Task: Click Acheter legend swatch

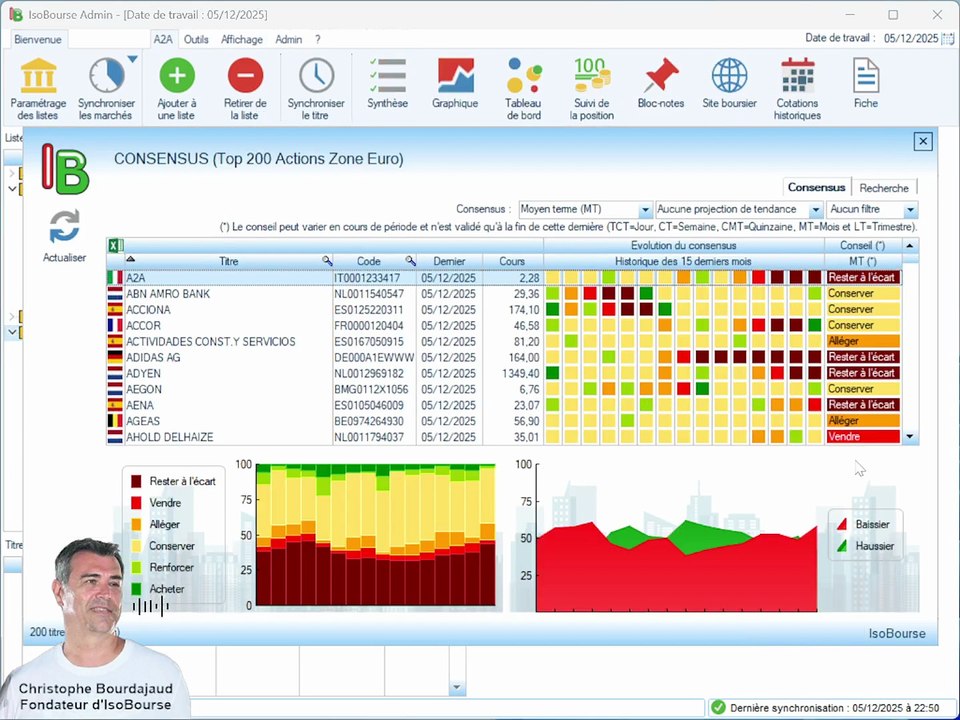Action: tap(136, 589)
